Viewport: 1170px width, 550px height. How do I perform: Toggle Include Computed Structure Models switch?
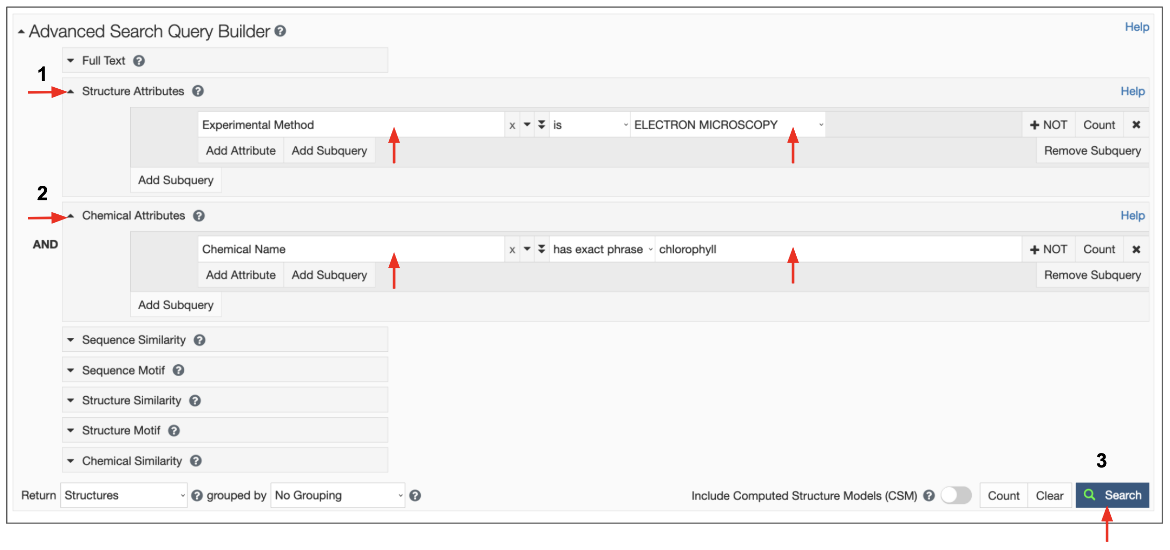956,495
